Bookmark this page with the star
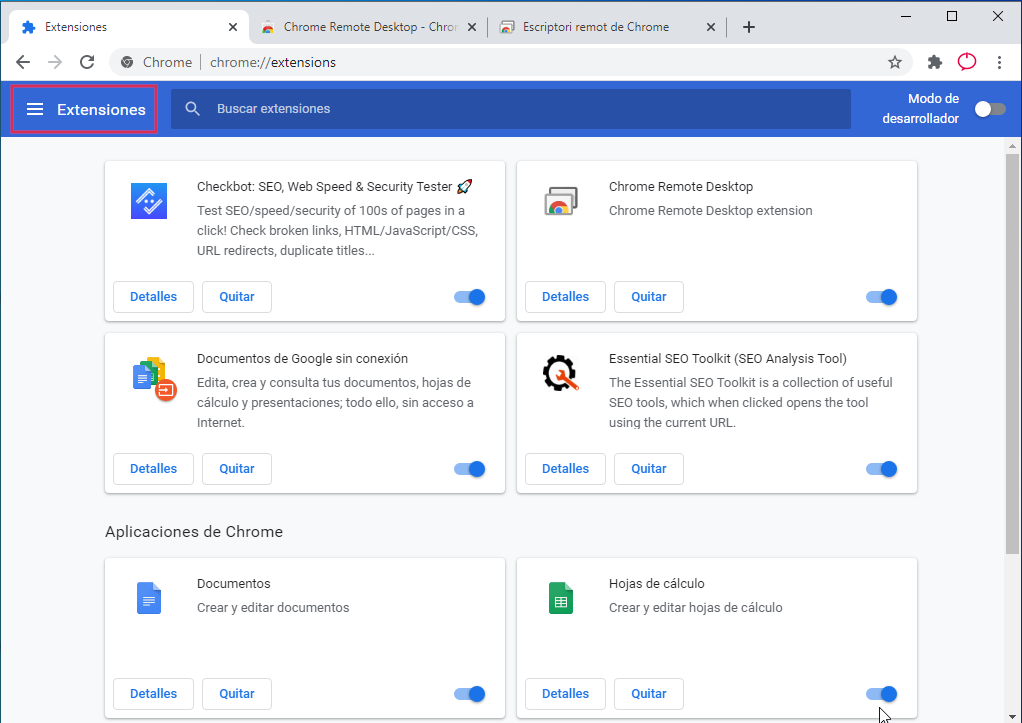The width and height of the screenshot is (1022, 723). pyautogui.click(x=895, y=62)
